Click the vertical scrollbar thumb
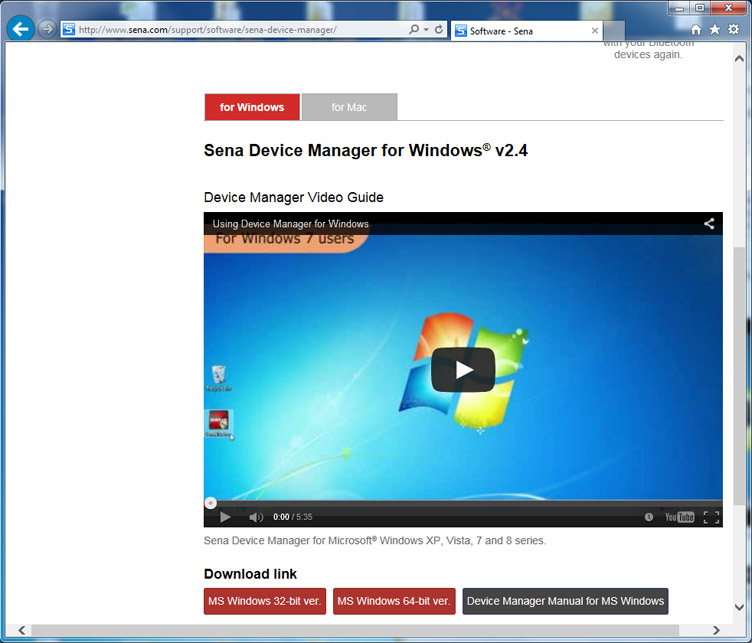The width and height of the screenshot is (752, 643). click(739, 375)
